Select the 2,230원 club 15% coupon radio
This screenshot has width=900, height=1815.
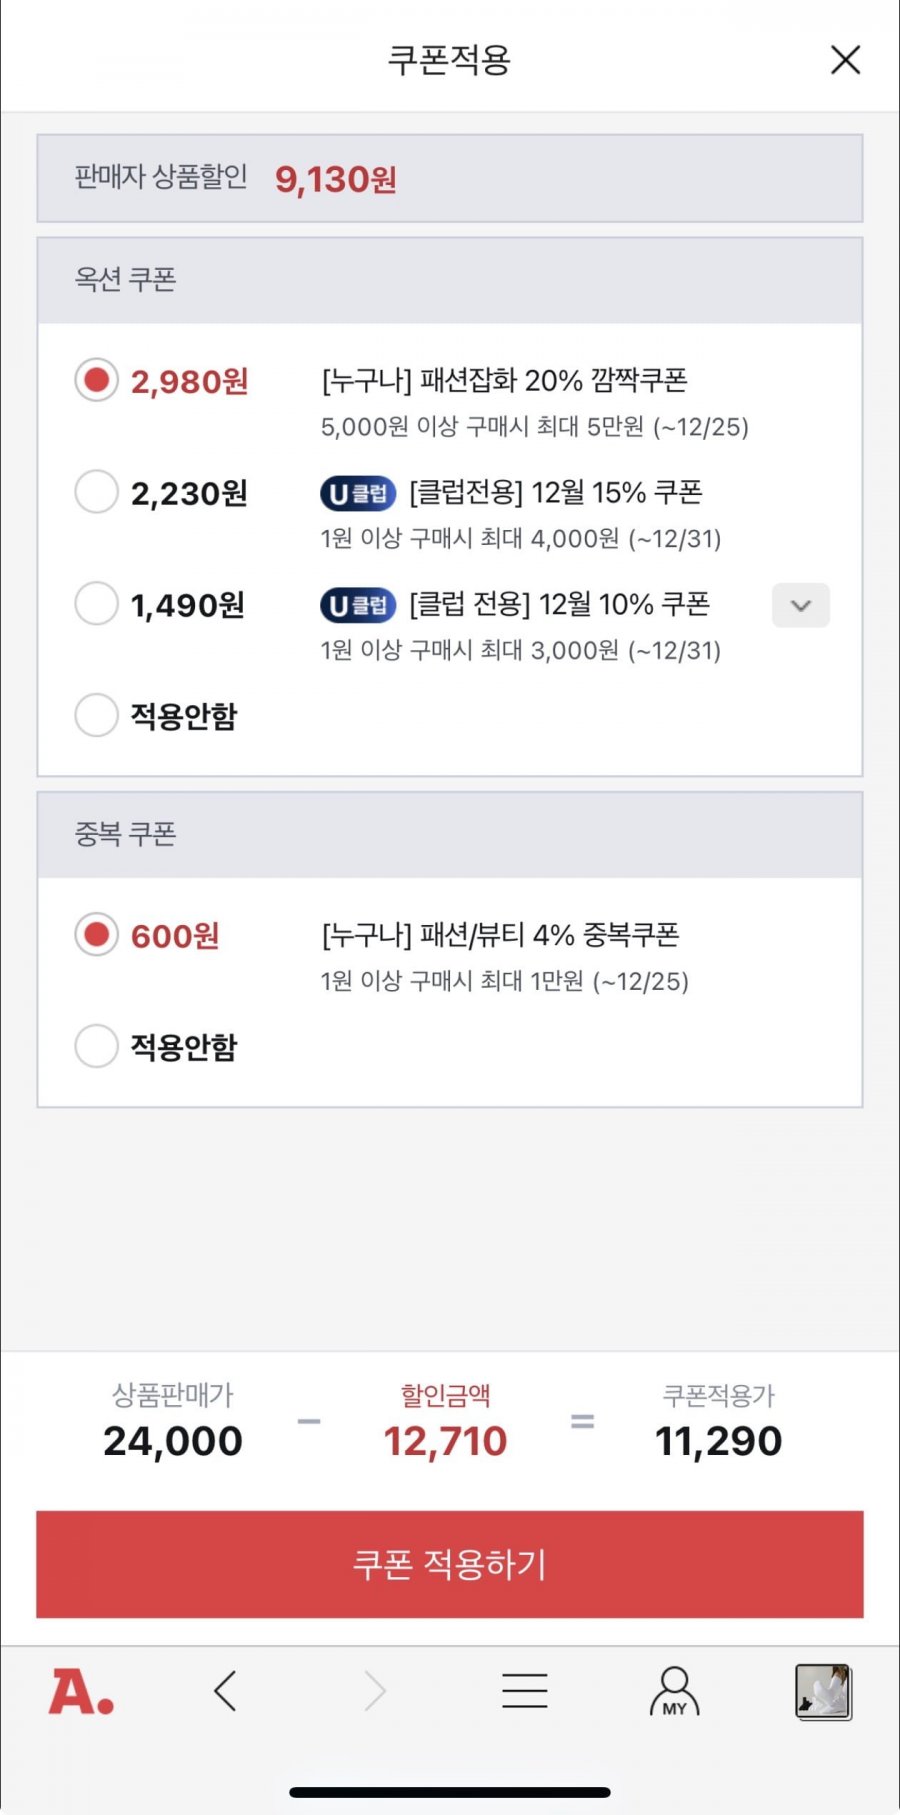point(97,492)
